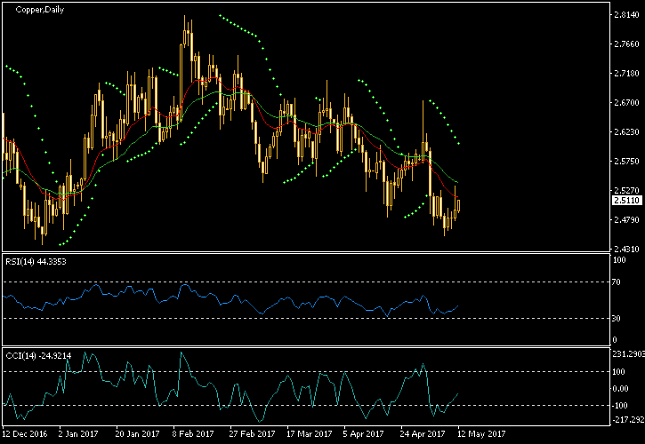This screenshot has height=444, width=645.
Task: Click the current price label 2.5110
Action: (627, 200)
